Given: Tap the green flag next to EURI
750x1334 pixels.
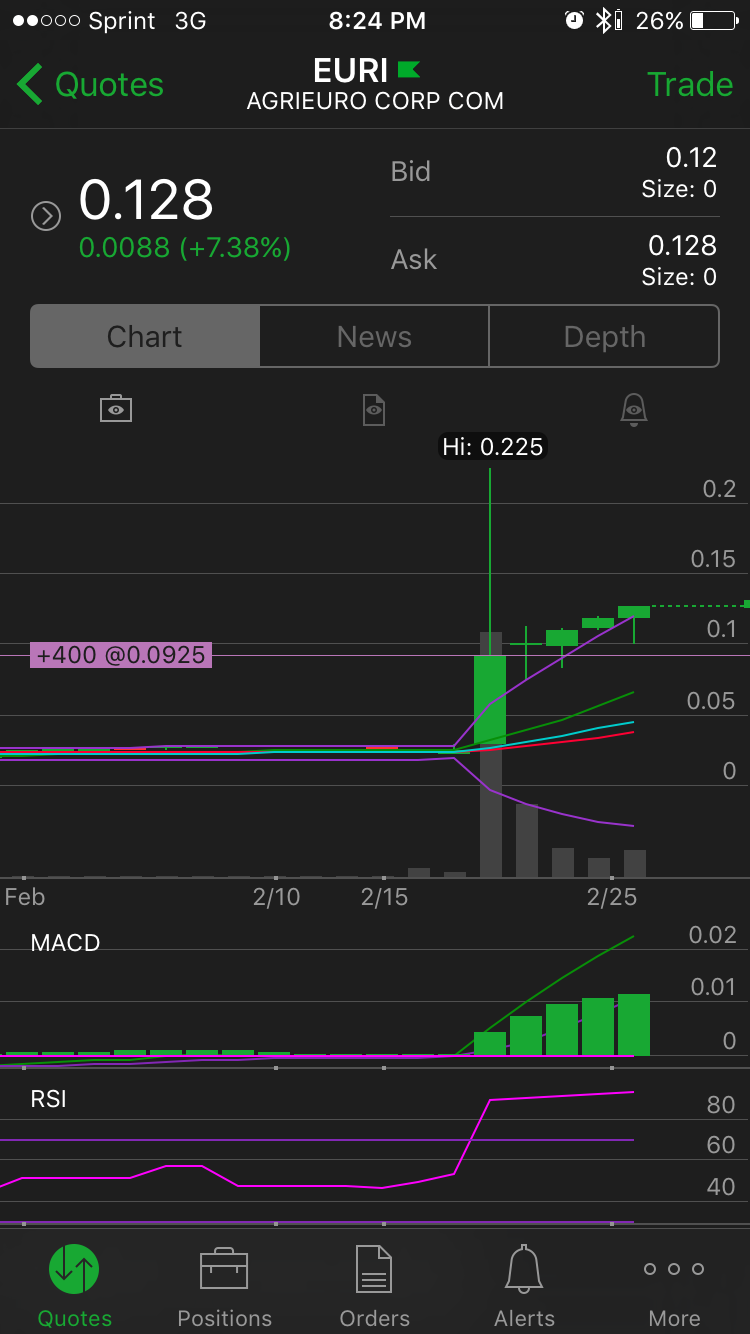Looking at the screenshot, I should [x=408, y=70].
